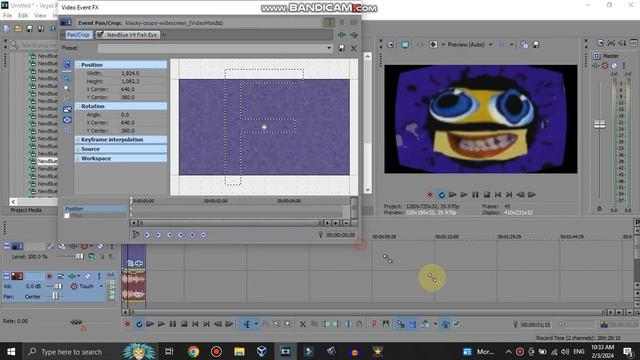The height and width of the screenshot is (360, 640).
Task: Toggle auto ripple in main toolbar
Action: tap(424, 324)
